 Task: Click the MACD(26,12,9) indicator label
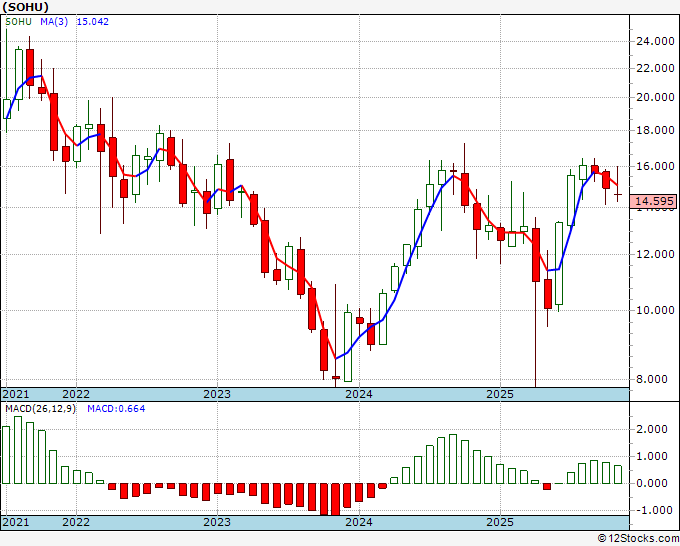tap(40, 409)
